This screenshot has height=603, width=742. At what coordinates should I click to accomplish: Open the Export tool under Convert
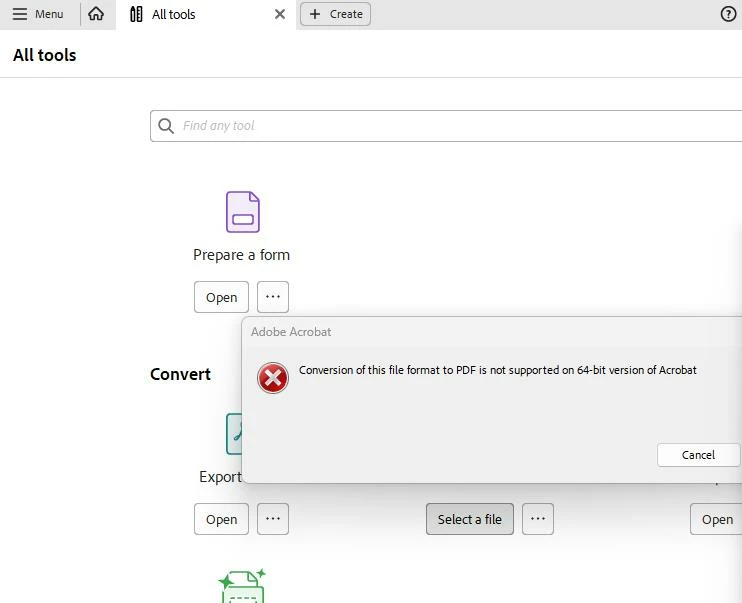pos(221,519)
